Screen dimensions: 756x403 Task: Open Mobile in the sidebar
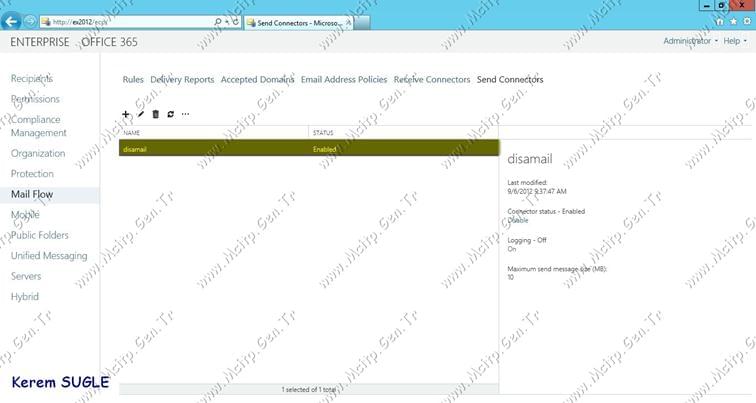pos(25,215)
